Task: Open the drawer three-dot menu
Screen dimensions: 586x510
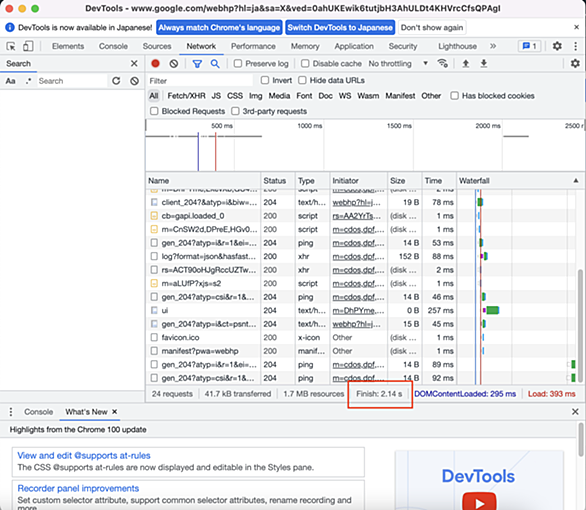Action: (x=11, y=412)
